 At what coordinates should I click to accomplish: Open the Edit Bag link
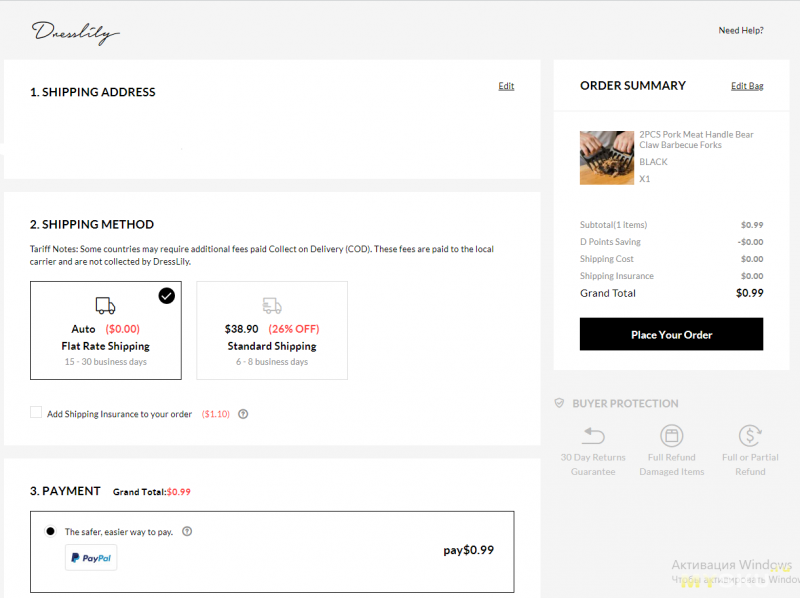pyautogui.click(x=747, y=86)
